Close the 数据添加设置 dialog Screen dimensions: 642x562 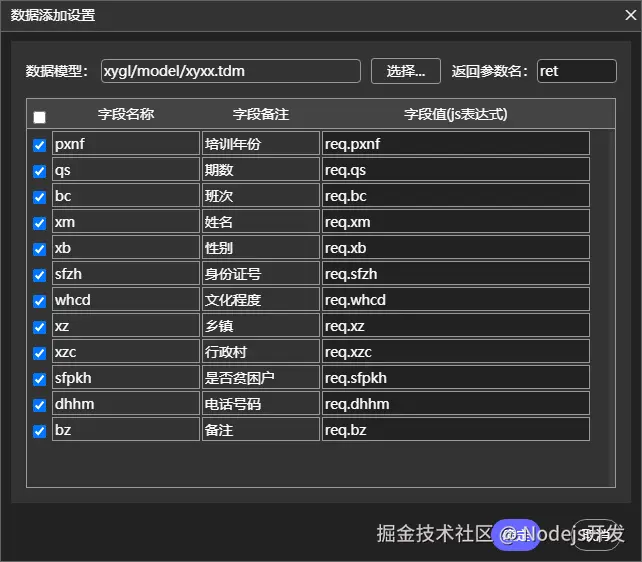point(631,15)
